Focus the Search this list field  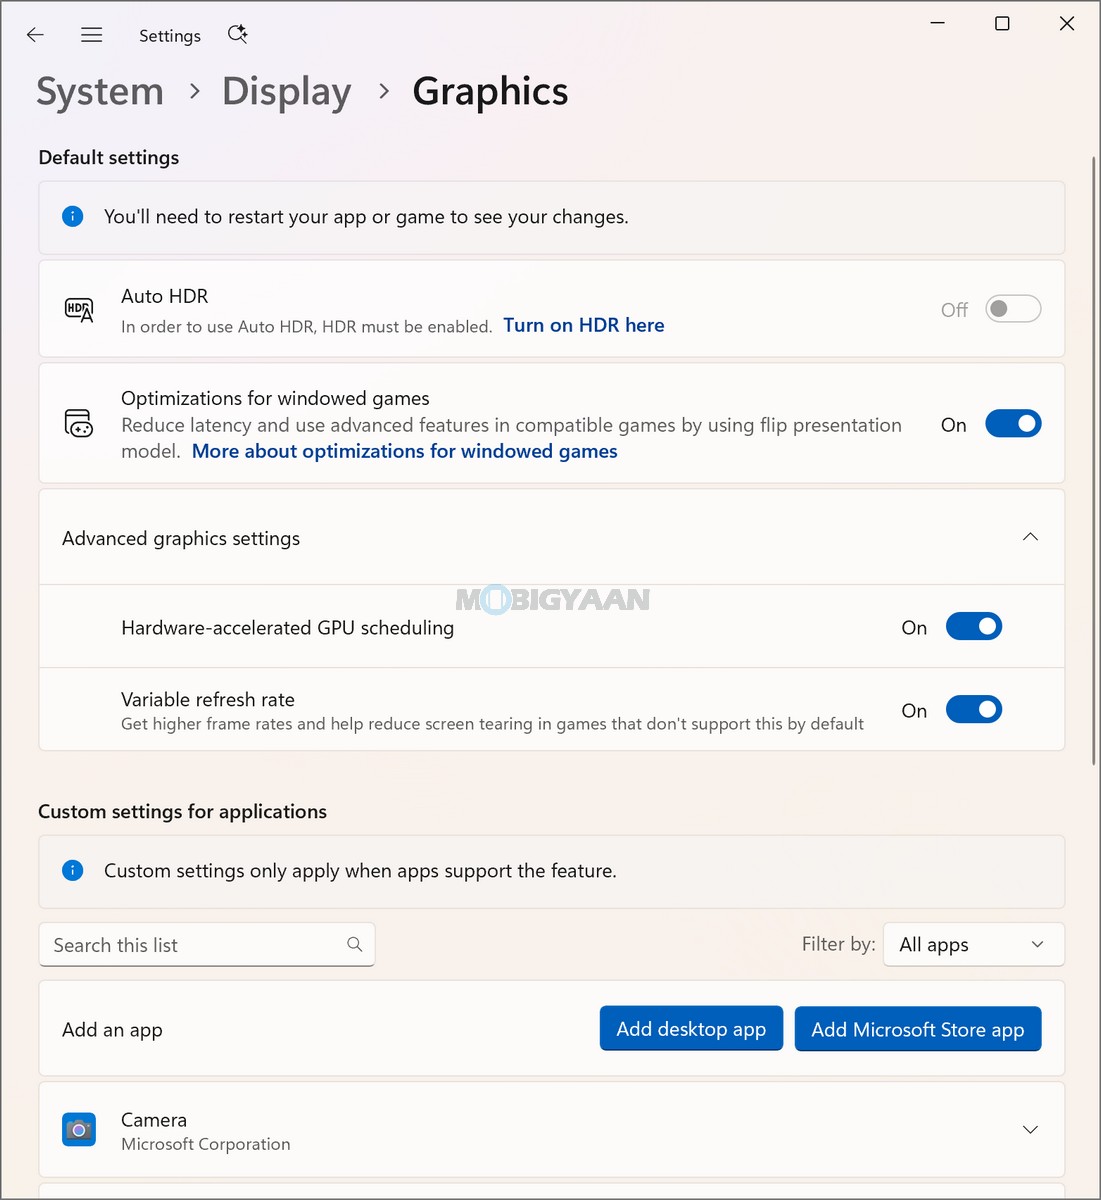coord(207,944)
